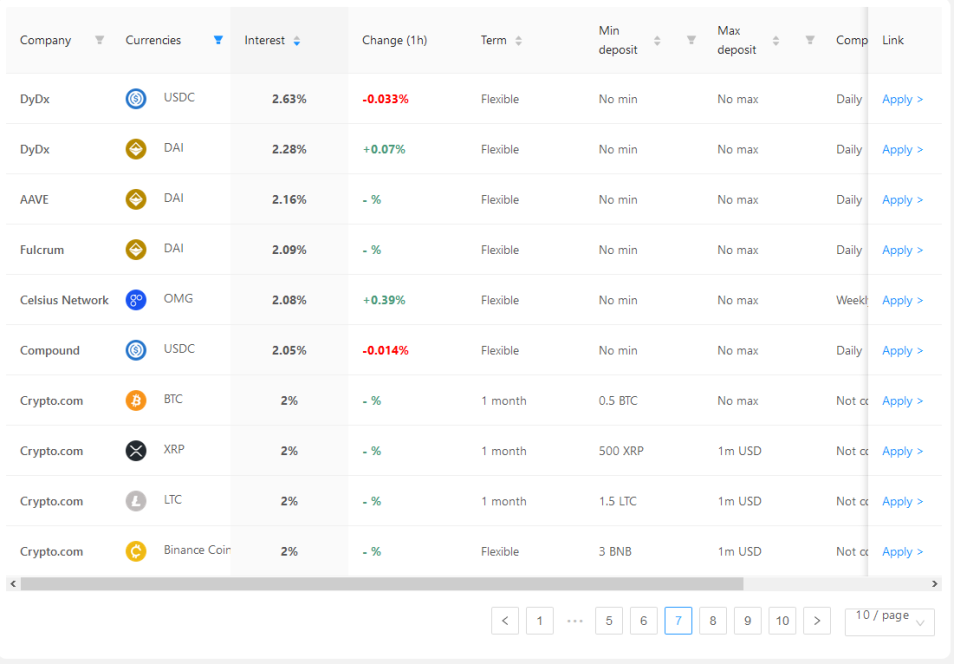Open the Company column filter icon
The height and width of the screenshot is (664, 954).
[99, 40]
